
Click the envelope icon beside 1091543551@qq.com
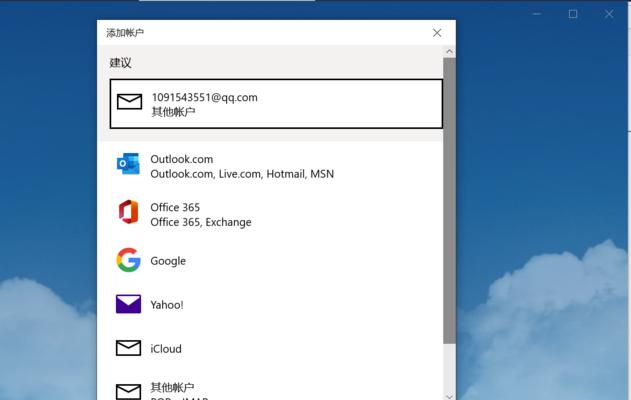pos(129,102)
